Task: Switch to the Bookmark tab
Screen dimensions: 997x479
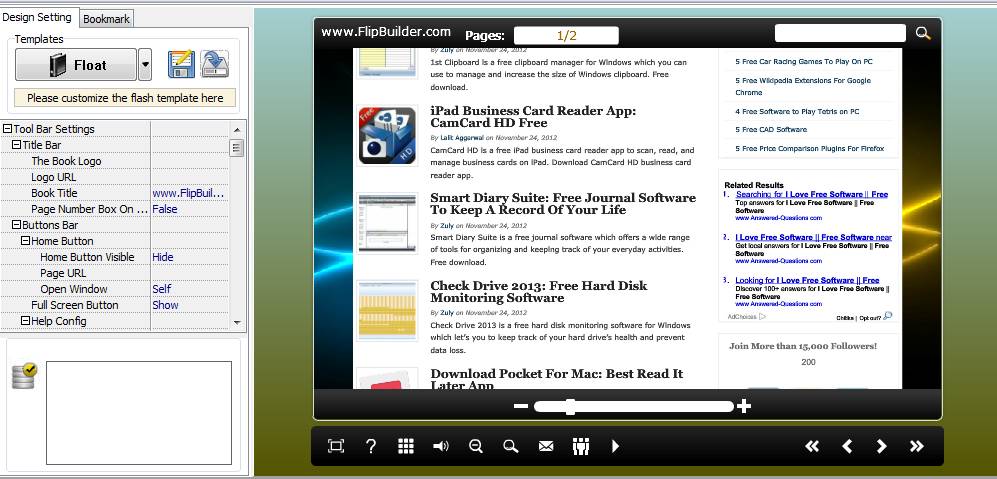Action: pos(106,19)
